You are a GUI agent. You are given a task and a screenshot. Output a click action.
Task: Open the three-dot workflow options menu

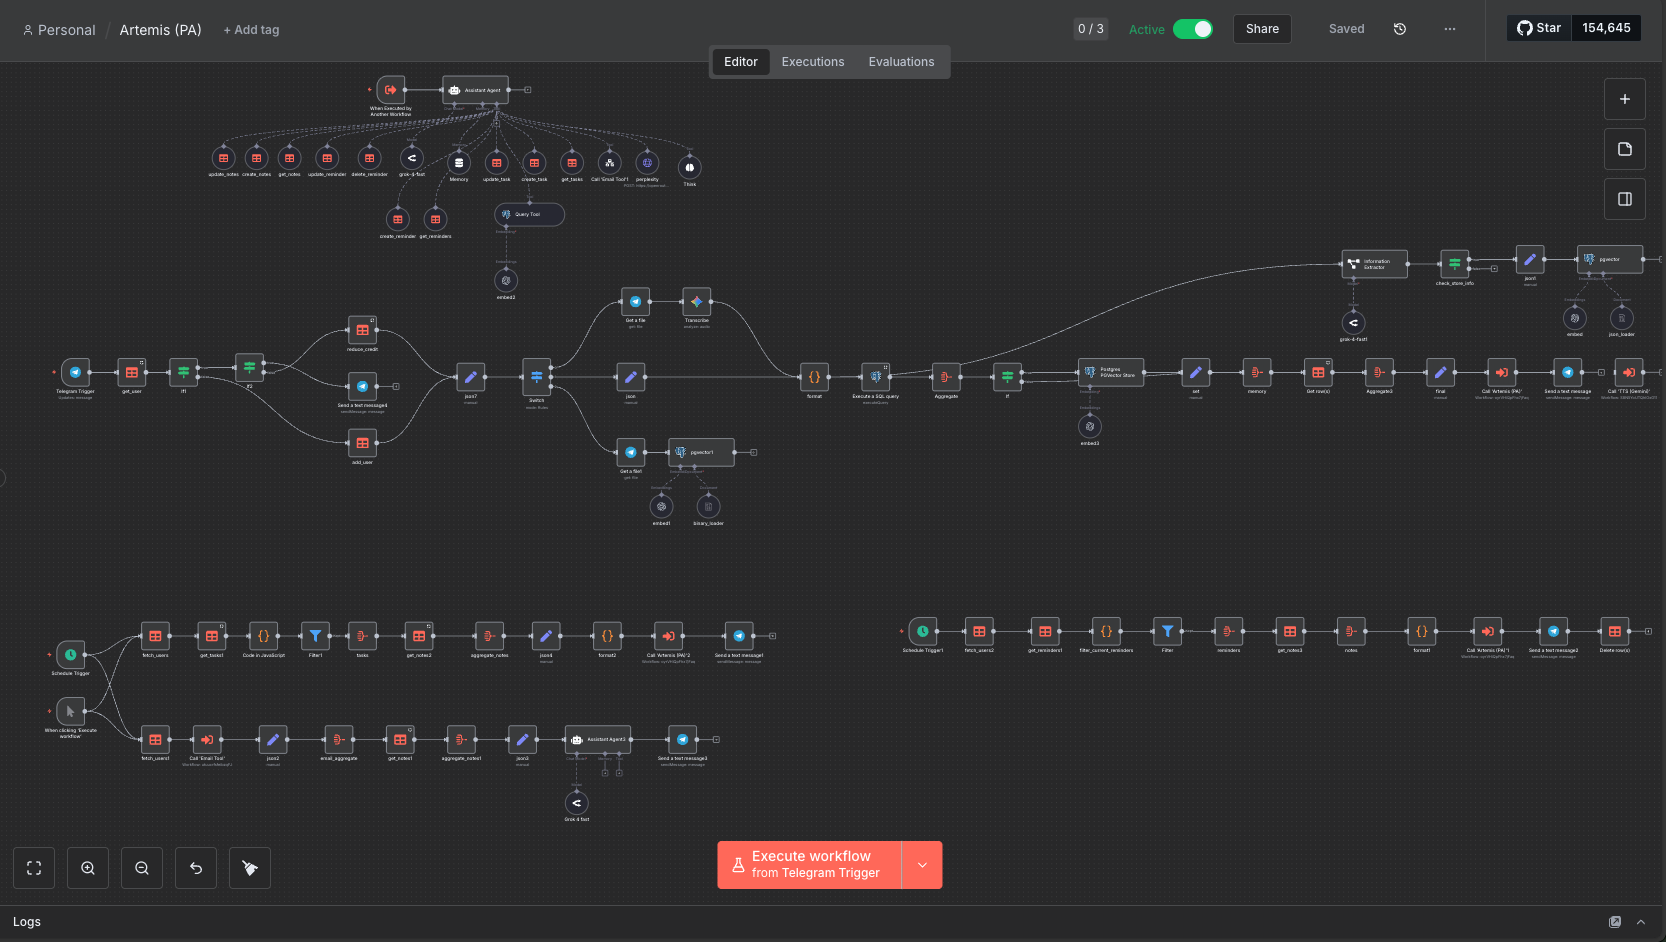coord(1450,29)
